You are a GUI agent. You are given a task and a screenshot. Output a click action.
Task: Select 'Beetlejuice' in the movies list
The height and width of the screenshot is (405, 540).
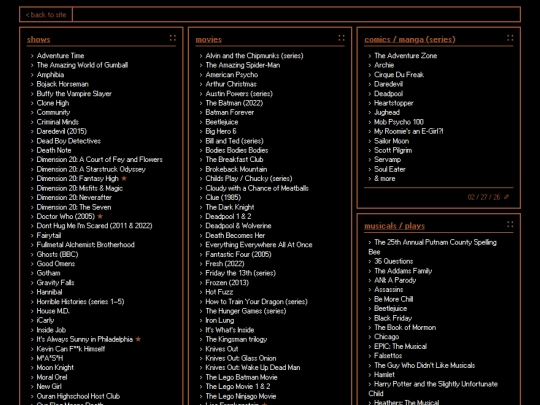(x=221, y=122)
